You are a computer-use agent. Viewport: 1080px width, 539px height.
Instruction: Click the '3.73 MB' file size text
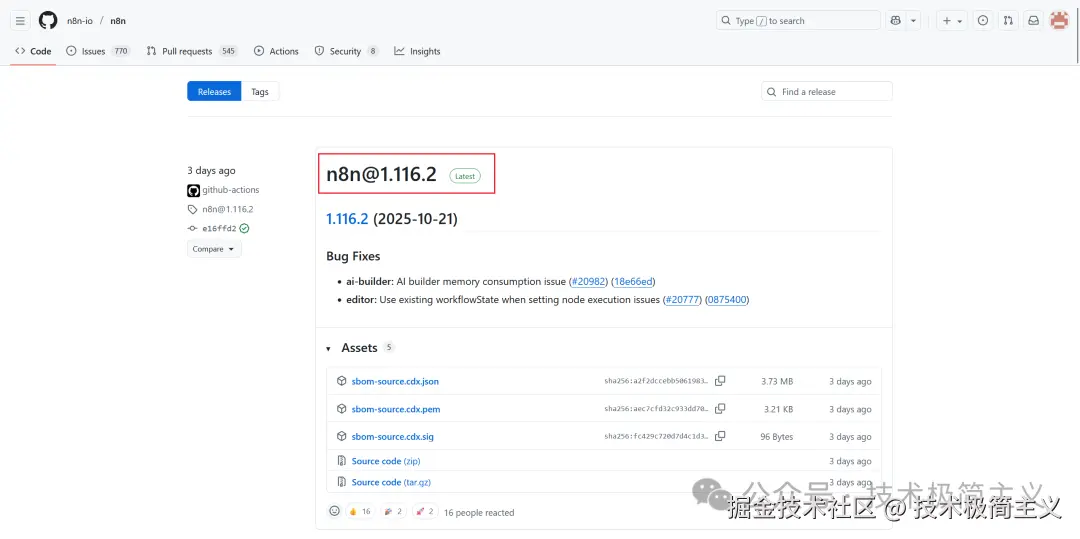point(777,381)
